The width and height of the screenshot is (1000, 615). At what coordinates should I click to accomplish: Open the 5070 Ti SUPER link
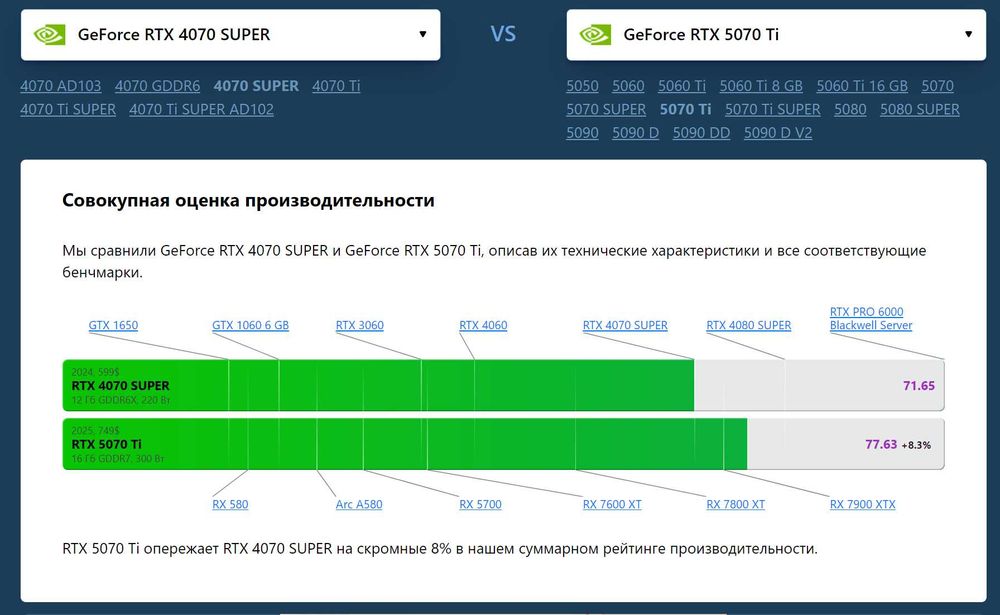pos(772,110)
